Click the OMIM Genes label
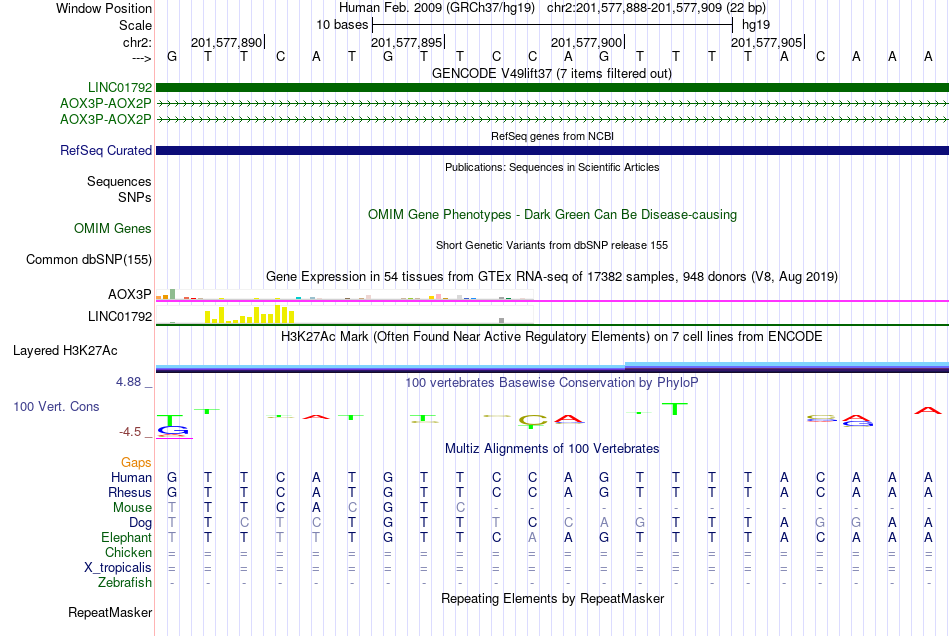The width and height of the screenshot is (950, 636). tap(112, 228)
